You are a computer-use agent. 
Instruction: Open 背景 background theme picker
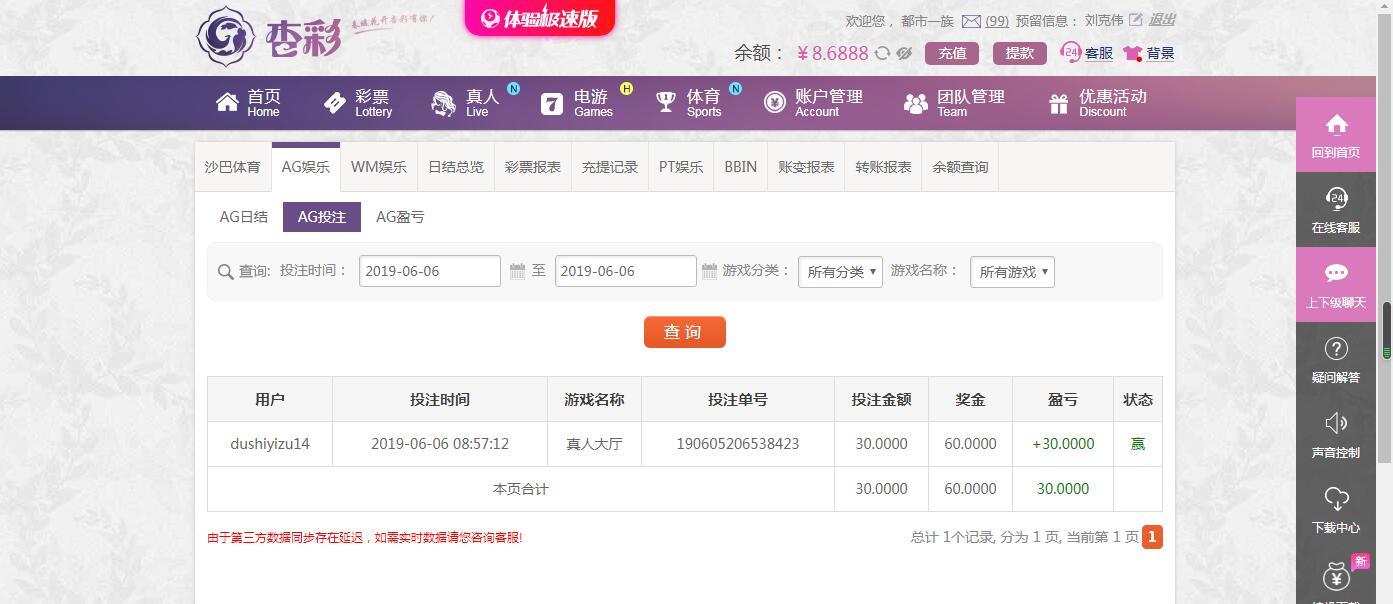click(x=1149, y=53)
